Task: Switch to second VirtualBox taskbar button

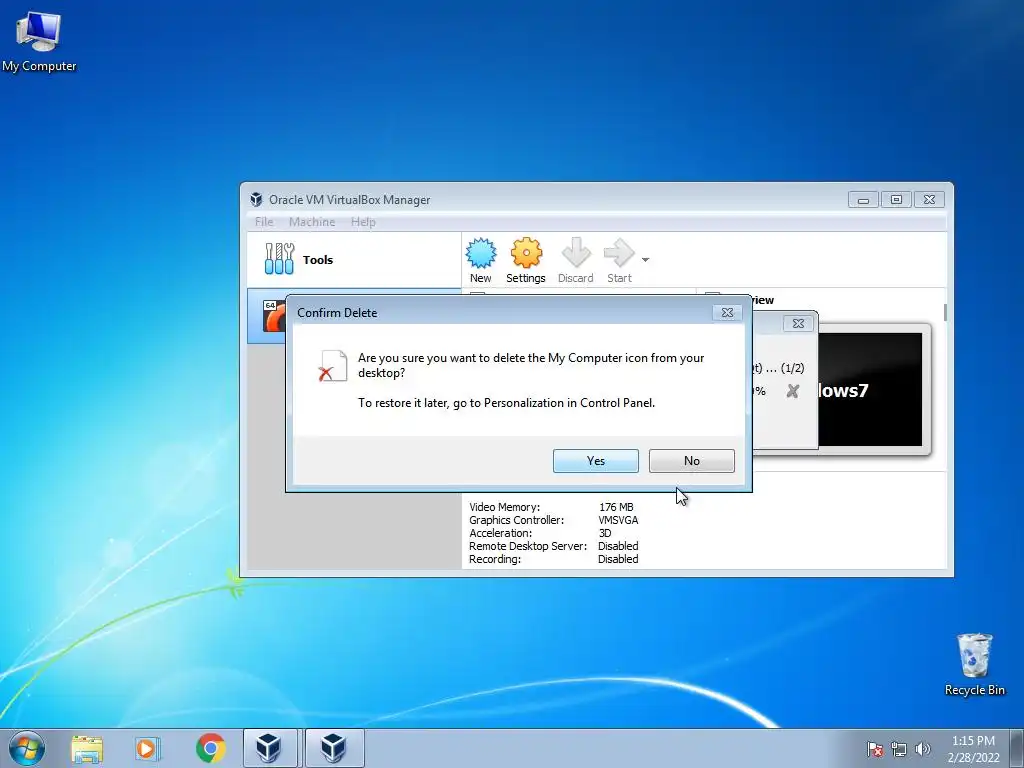Action: 334,748
